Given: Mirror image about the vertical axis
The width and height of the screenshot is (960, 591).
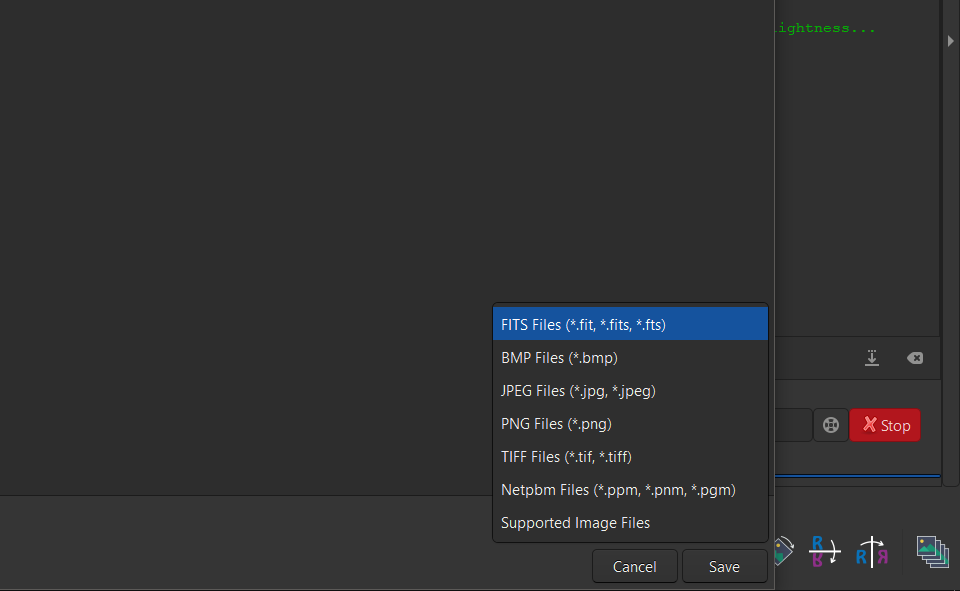Looking at the screenshot, I should click(873, 551).
